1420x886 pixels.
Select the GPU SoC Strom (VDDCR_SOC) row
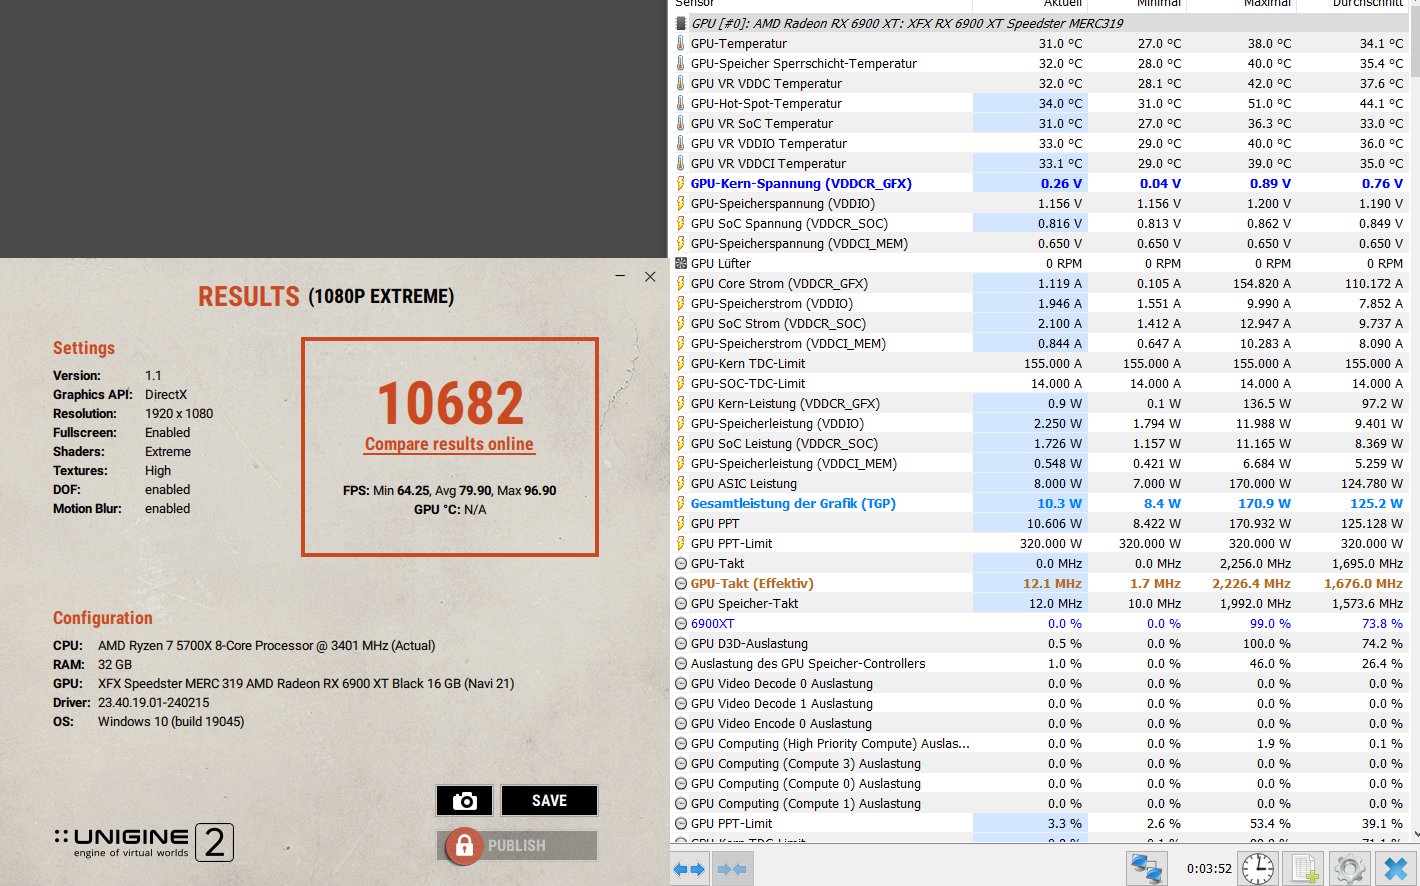[x=1040, y=323]
